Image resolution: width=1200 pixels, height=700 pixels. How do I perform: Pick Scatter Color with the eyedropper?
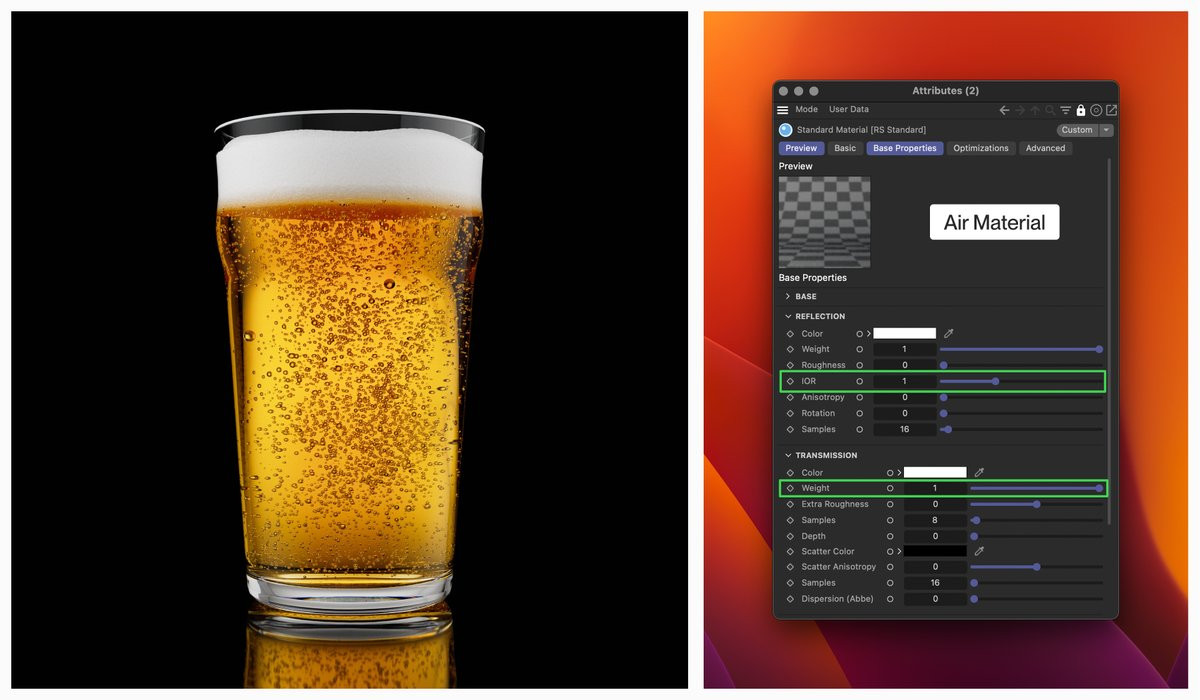(x=980, y=551)
